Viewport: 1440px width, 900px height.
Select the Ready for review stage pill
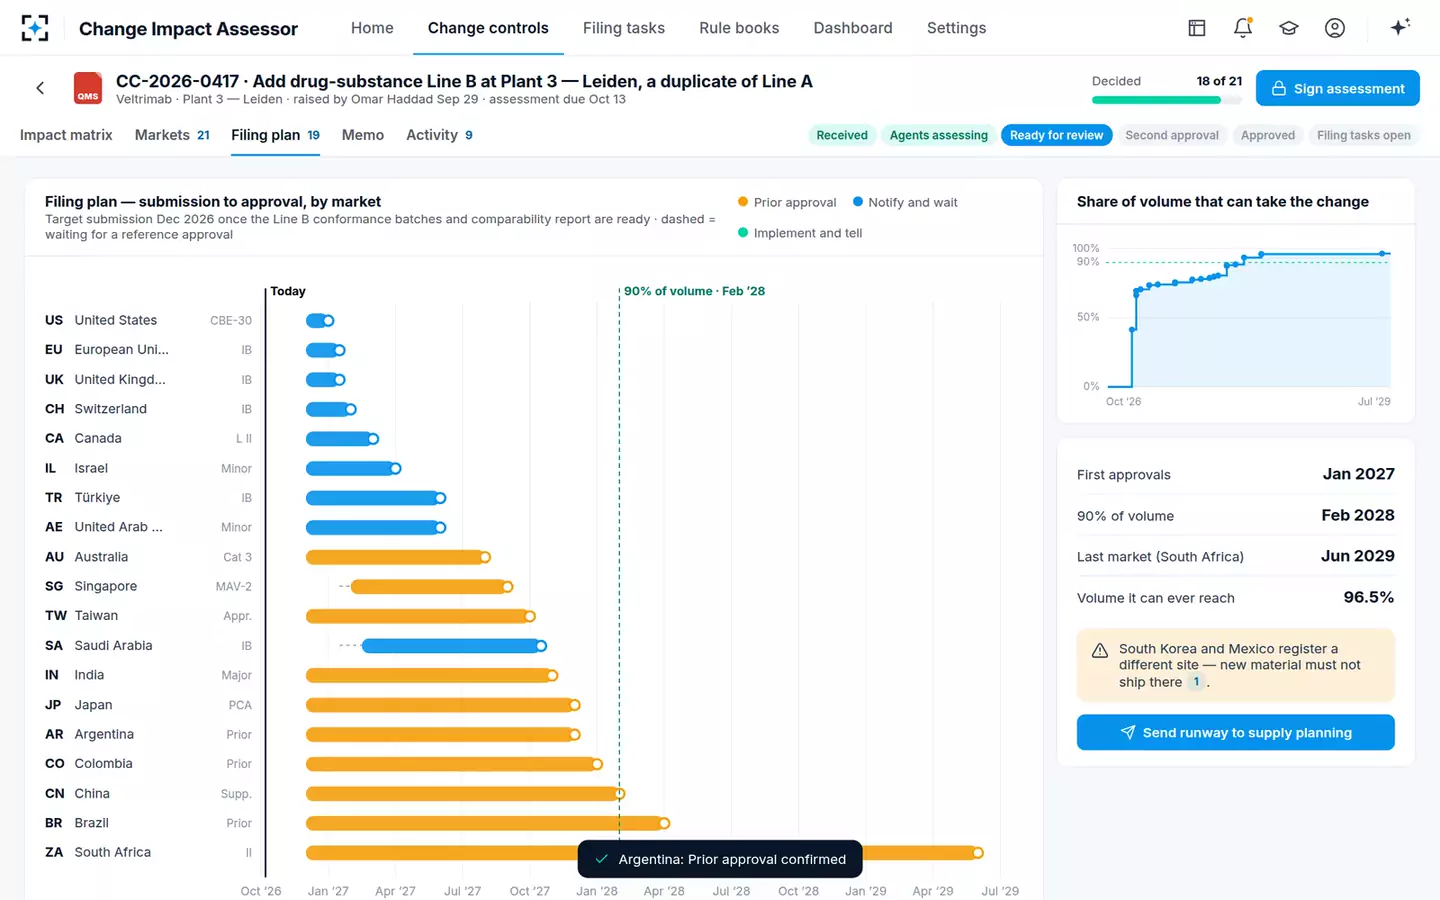(1056, 135)
